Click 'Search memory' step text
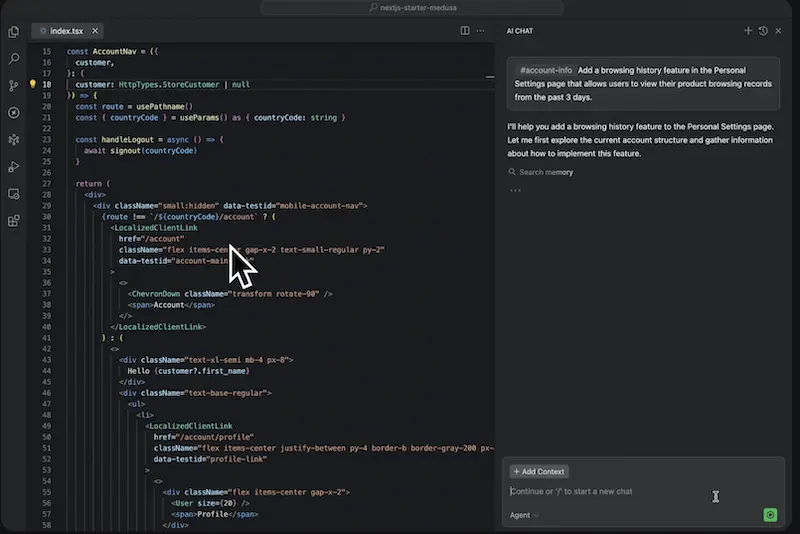 coord(546,172)
